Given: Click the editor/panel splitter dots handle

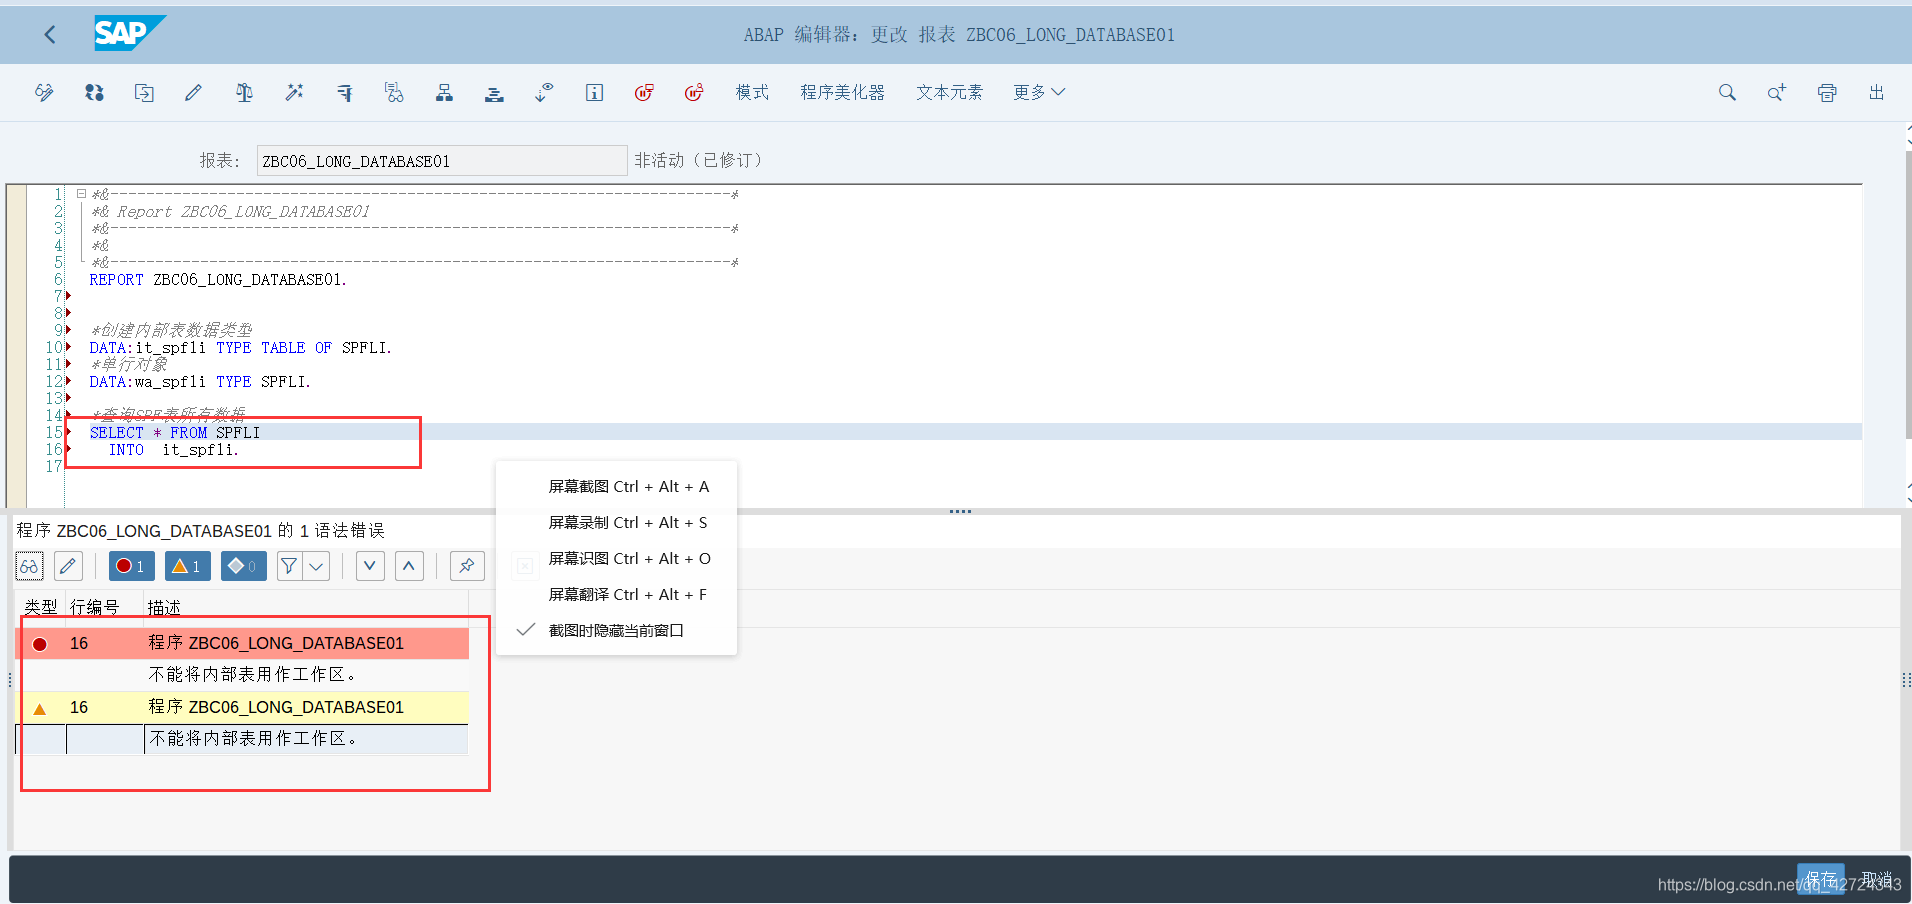Looking at the screenshot, I should point(960,511).
